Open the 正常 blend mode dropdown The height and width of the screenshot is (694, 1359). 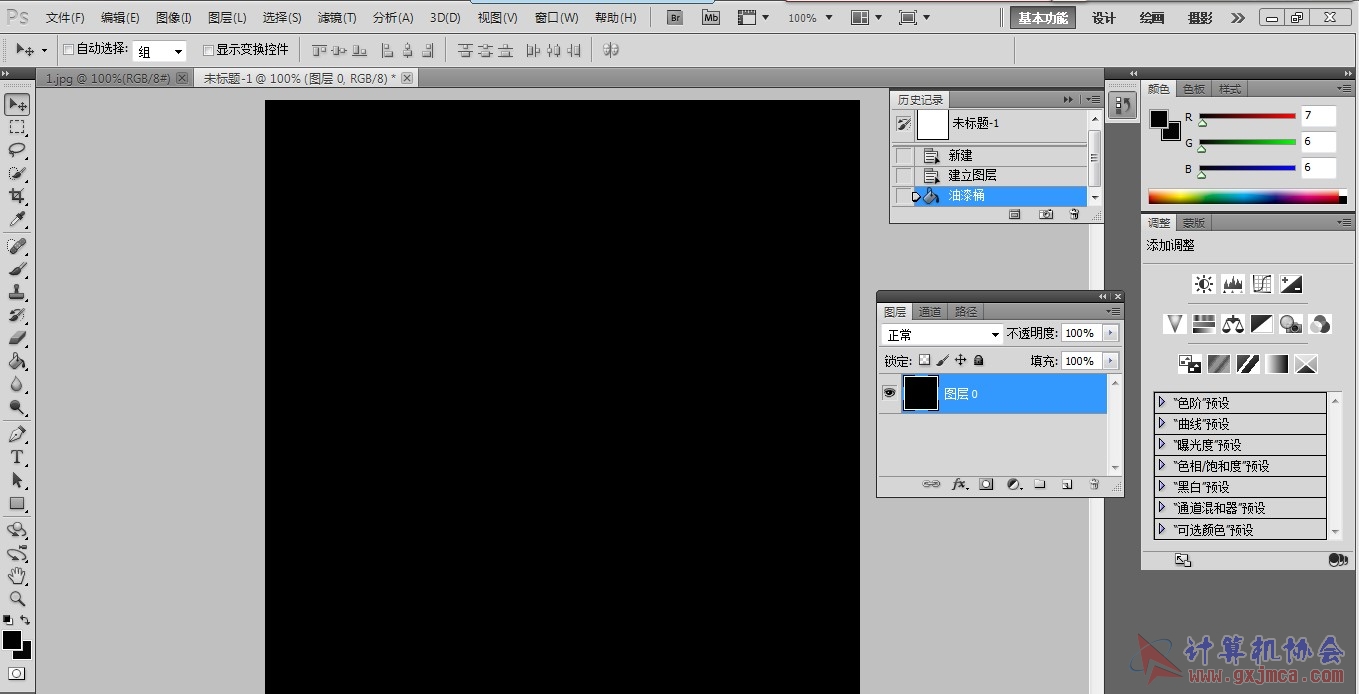[942, 334]
